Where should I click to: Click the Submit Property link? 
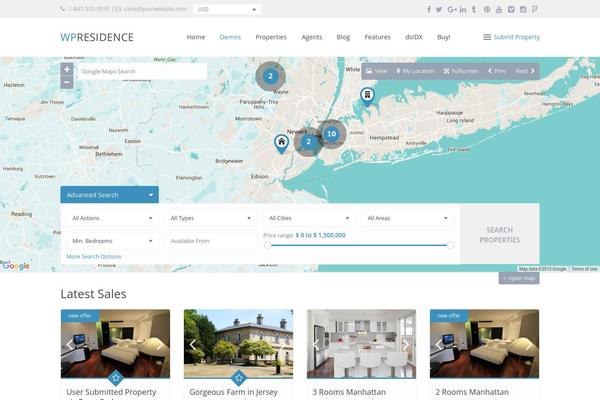tap(517, 37)
